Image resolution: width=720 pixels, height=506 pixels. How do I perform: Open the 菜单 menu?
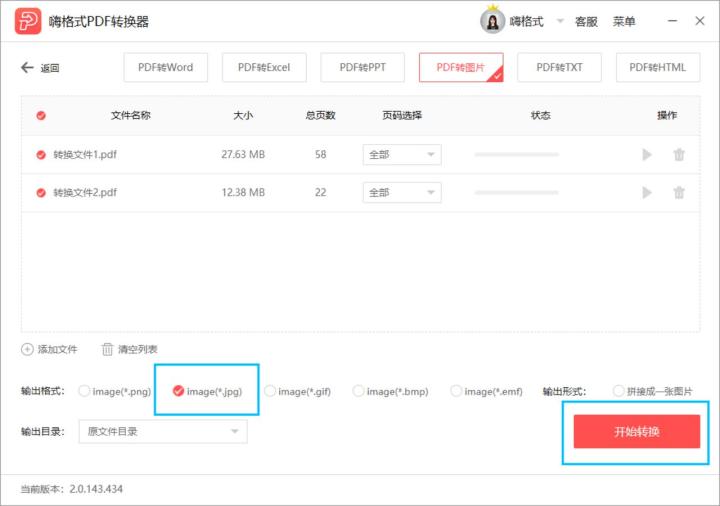click(624, 22)
